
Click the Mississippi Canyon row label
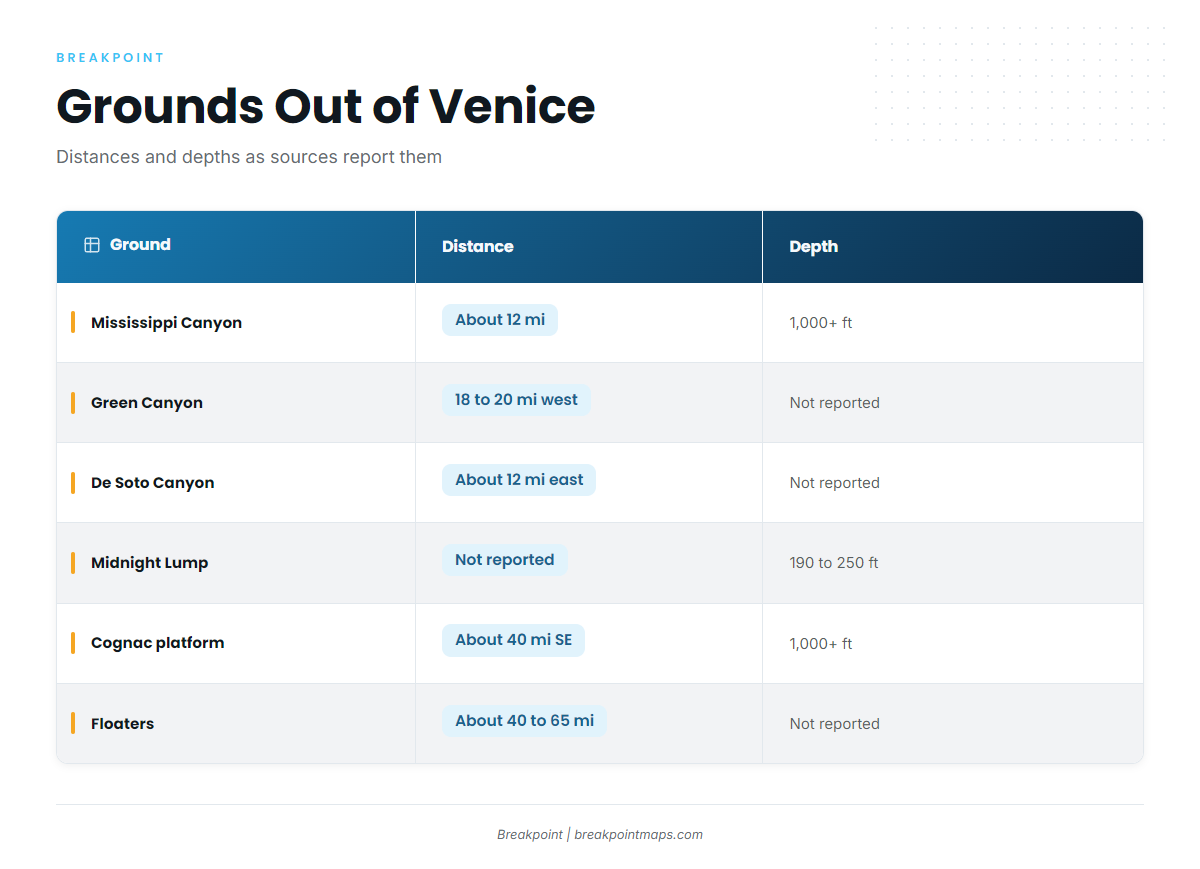(166, 323)
